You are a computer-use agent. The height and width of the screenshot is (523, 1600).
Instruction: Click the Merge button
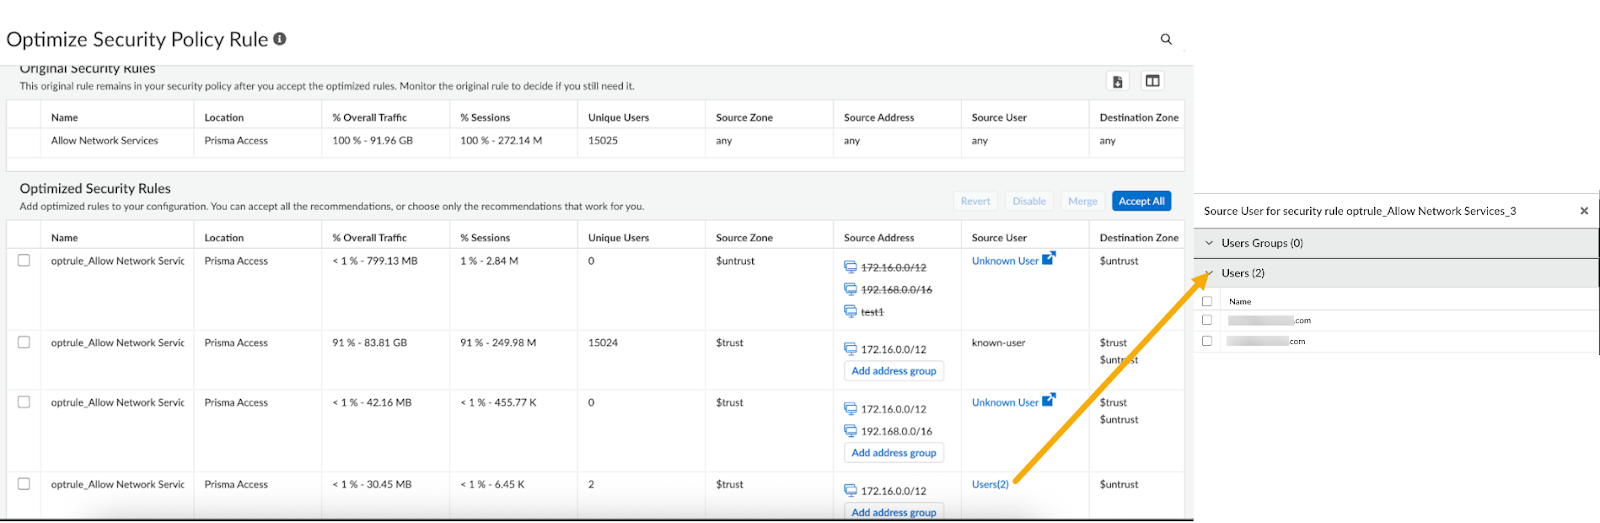pyautogui.click(x=1082, y=201)
